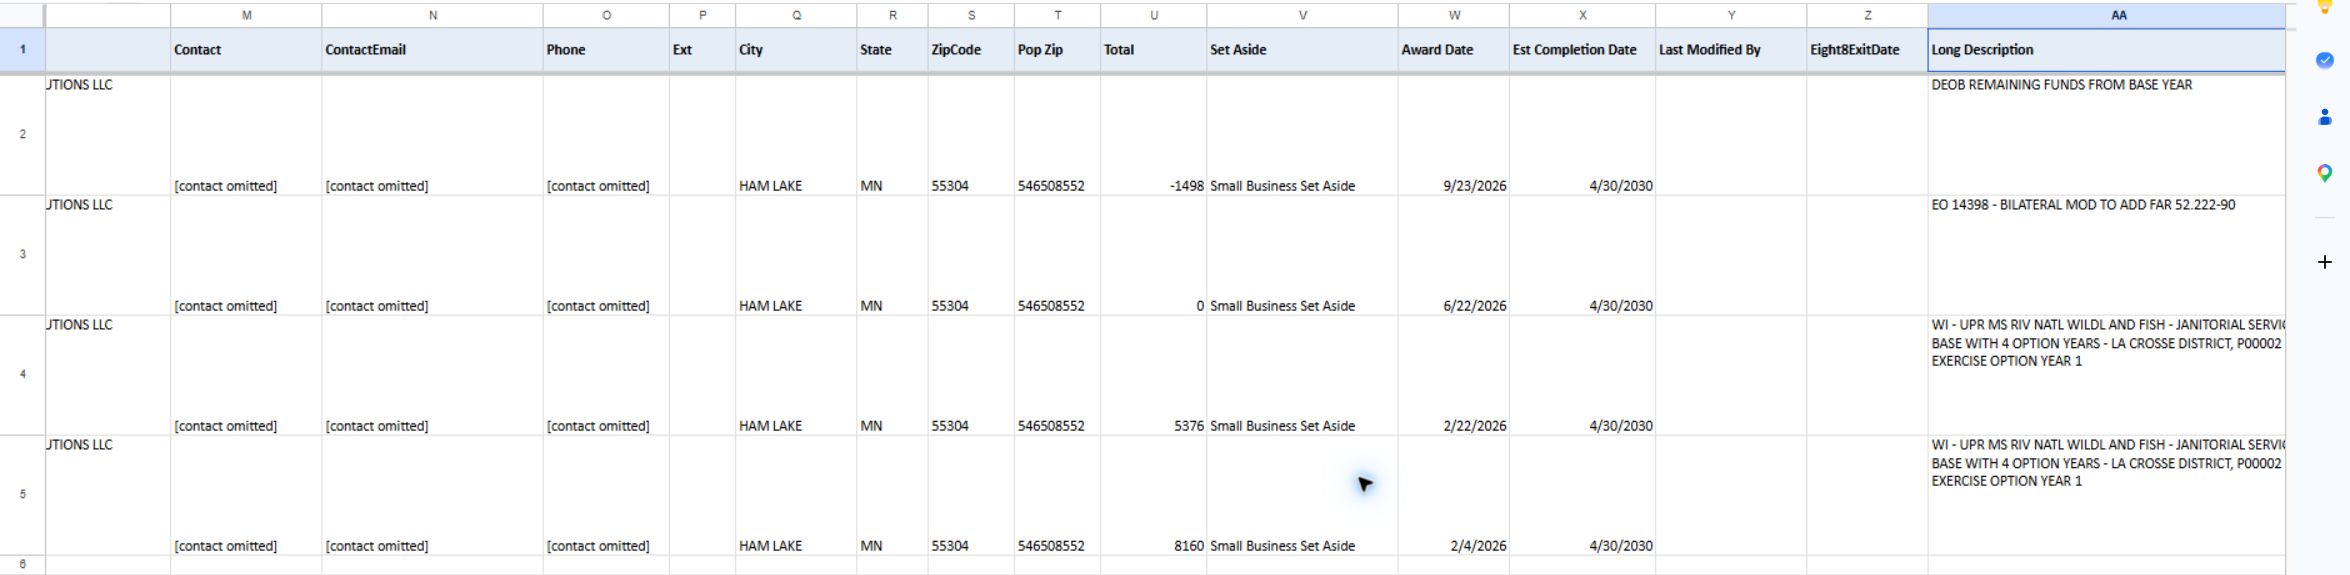2350x575 pixels.
Task: Select row 4 janitorial services description cell
Action: coord(2106,375)
